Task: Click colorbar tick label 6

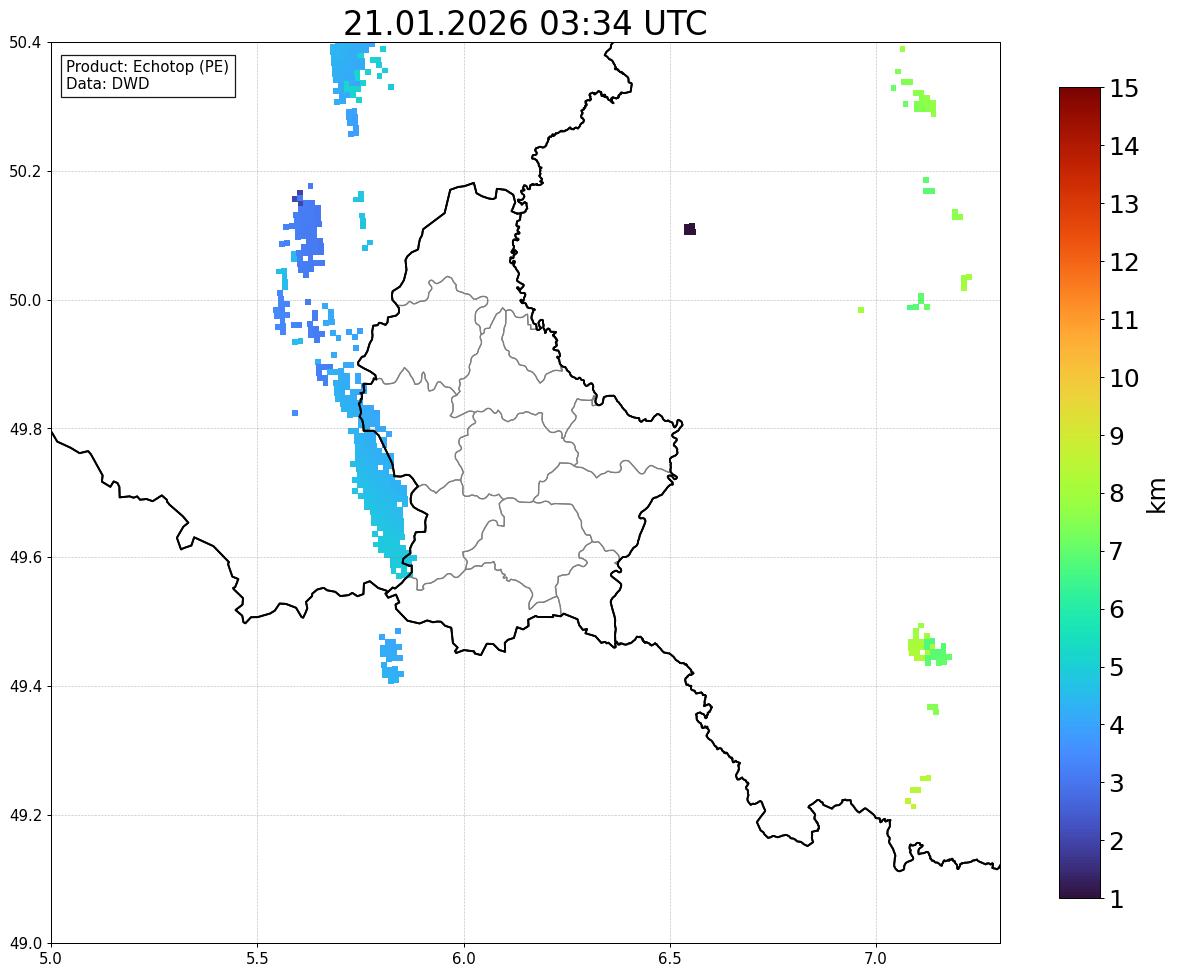Action: tap(1117, 609)
